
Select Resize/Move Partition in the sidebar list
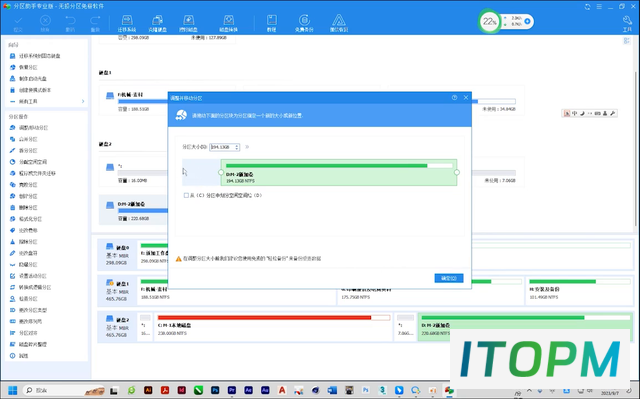(x=33, y=128)
